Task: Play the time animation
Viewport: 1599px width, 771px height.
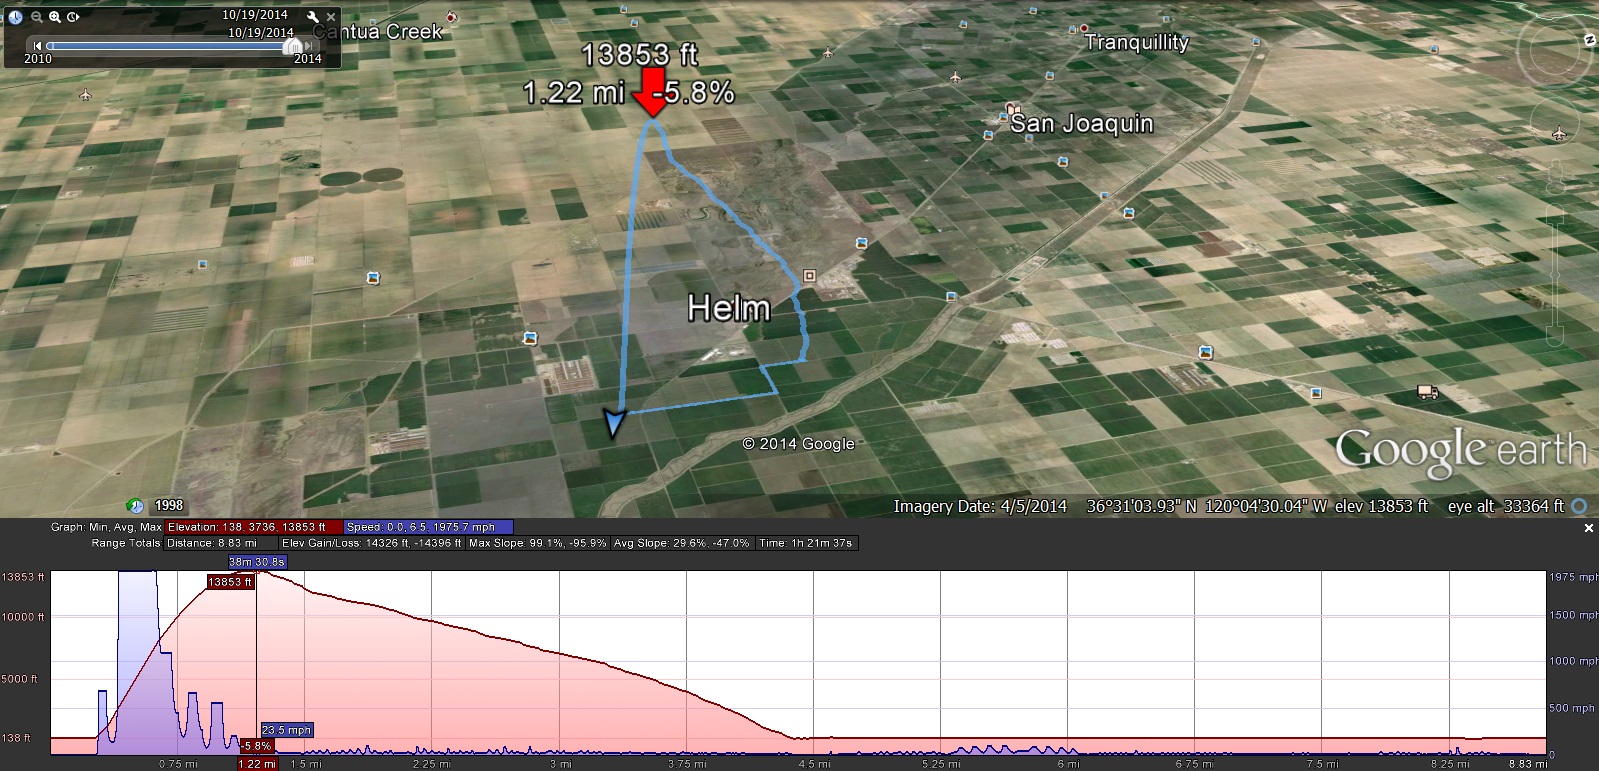Action: click(73, 17)
